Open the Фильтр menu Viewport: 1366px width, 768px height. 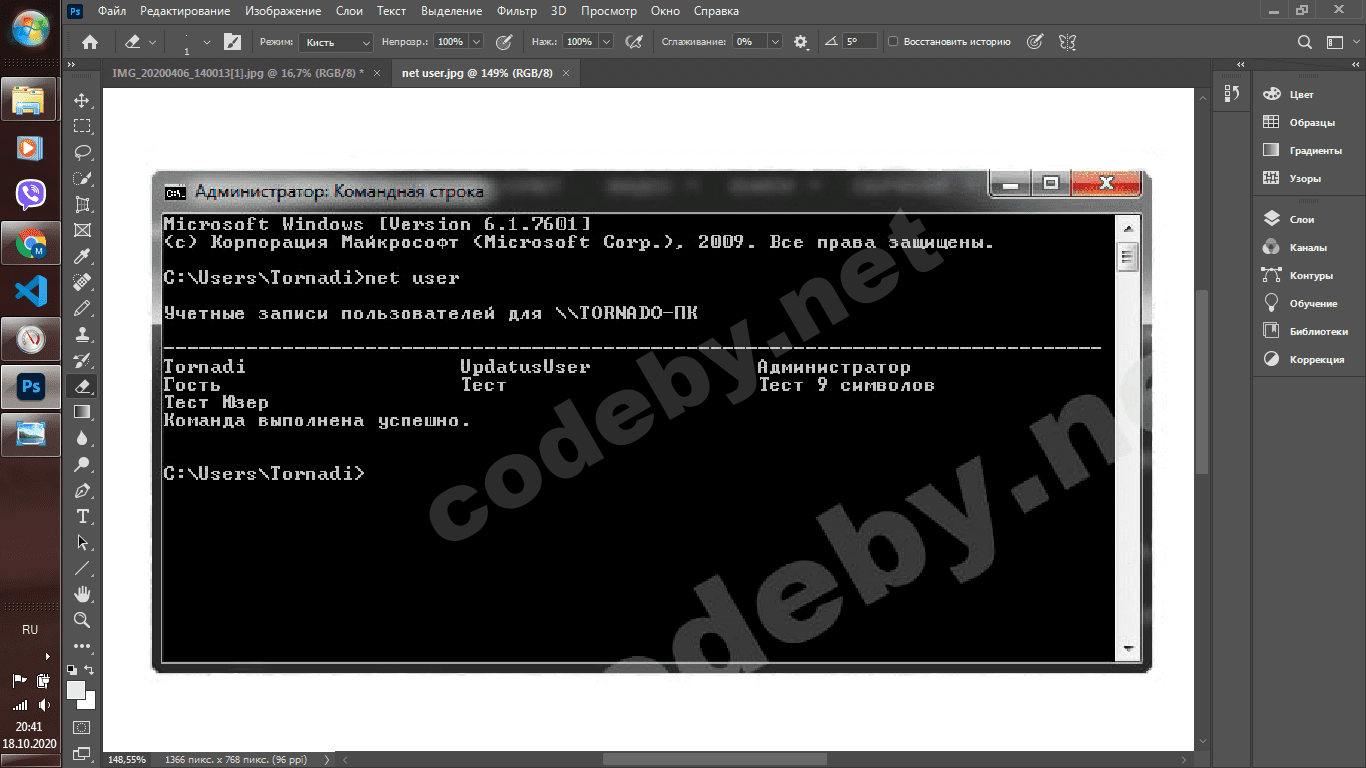(516, 11)
